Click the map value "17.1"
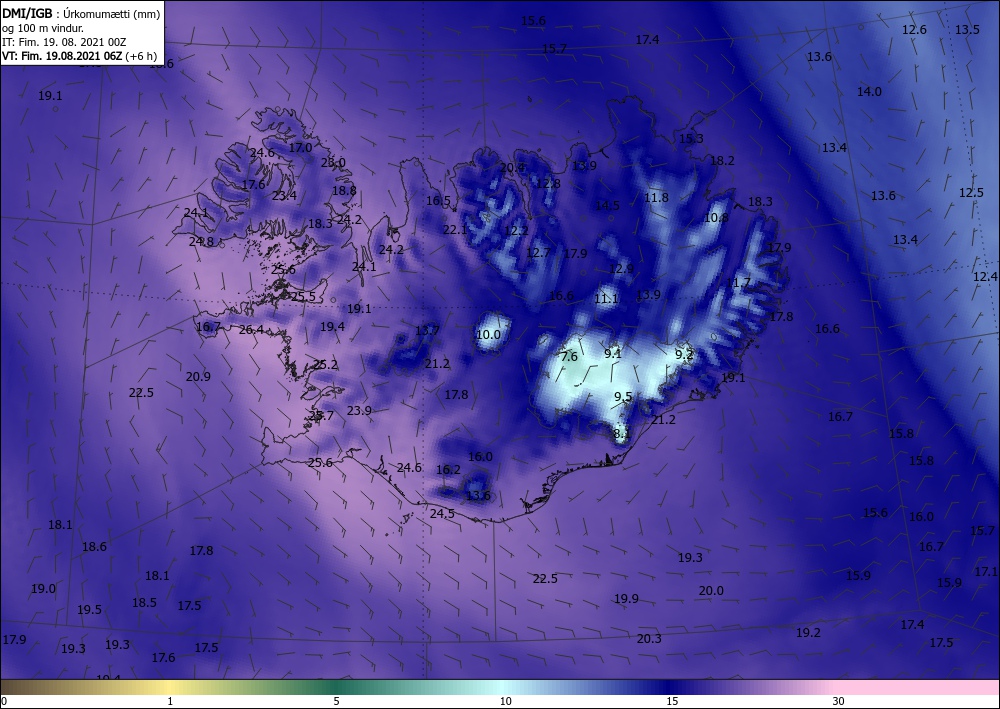Viewport: 1000px width, 709px height. [986, 572]
